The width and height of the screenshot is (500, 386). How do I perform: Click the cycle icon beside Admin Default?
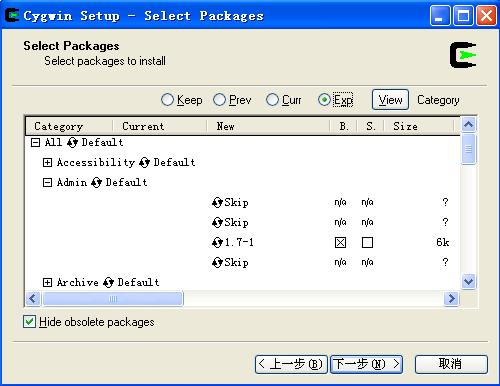coord(96,183)
